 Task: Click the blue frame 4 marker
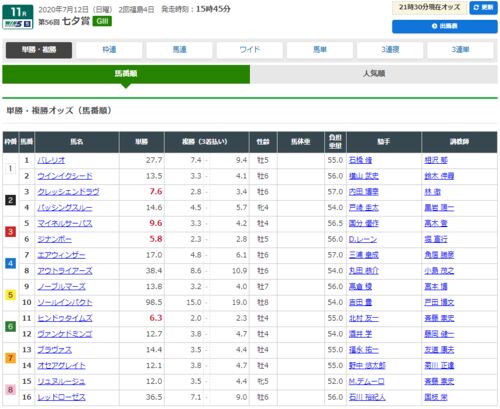(10, 263)
